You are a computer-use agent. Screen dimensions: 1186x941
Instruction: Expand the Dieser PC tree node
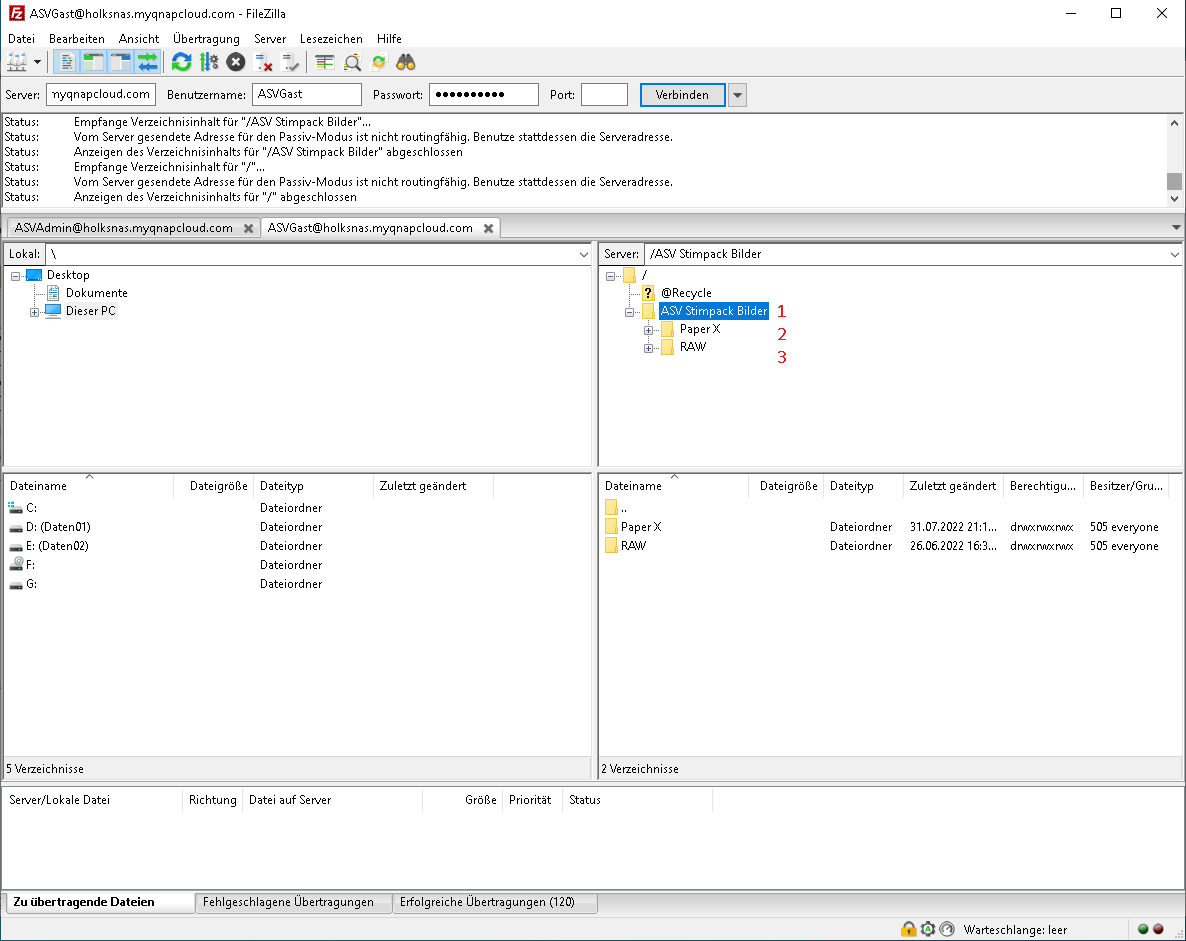point(34,312)
